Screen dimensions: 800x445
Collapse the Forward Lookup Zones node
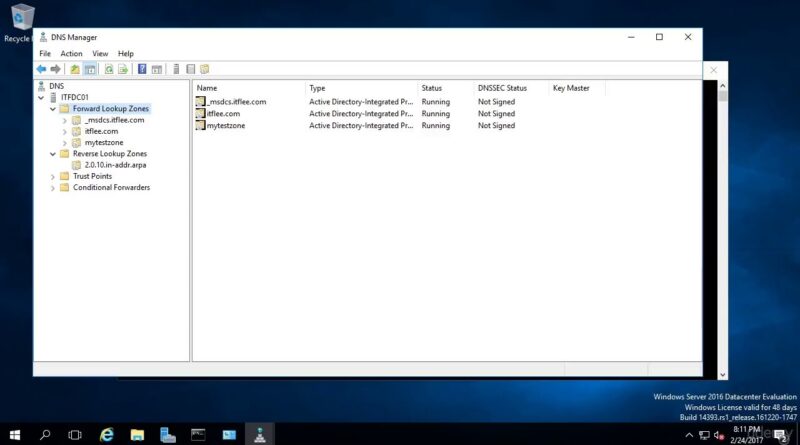[x=53, y=109]
